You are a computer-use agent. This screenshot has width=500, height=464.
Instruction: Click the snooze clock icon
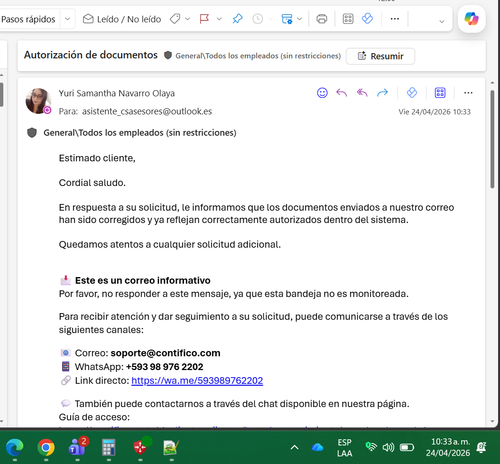click(x=257, y=19)
